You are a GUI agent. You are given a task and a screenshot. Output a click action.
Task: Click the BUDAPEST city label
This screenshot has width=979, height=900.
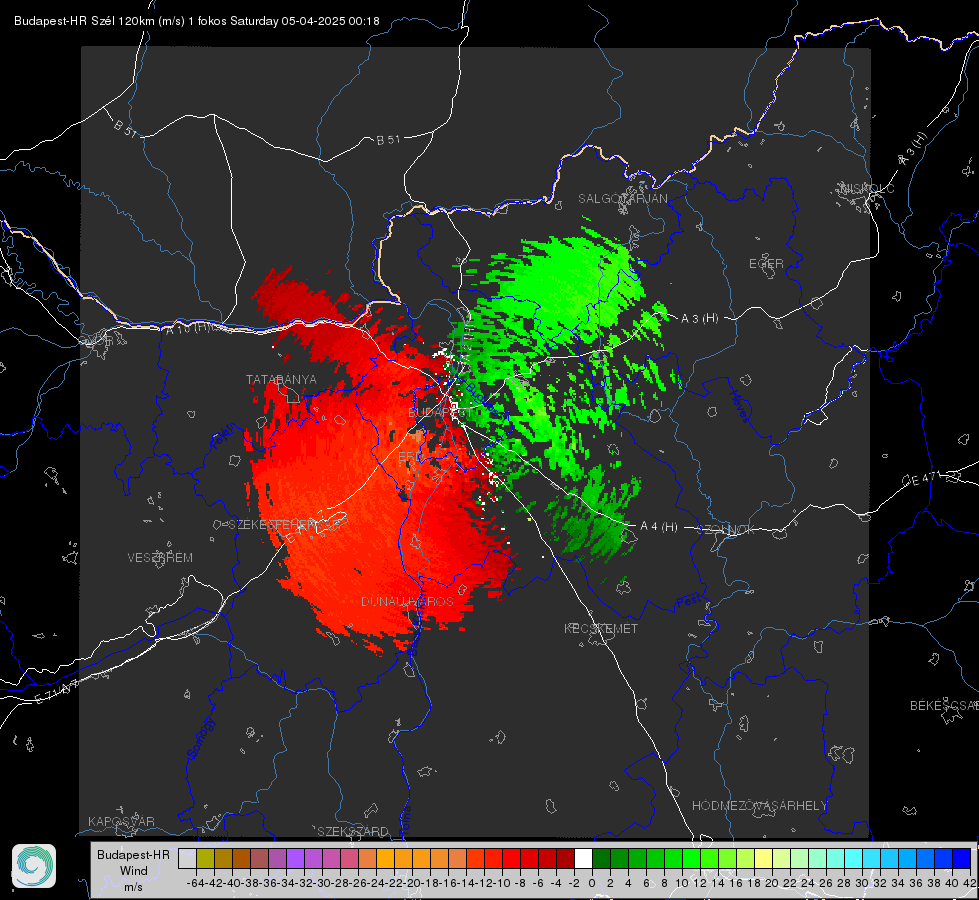tap(438, 413)
